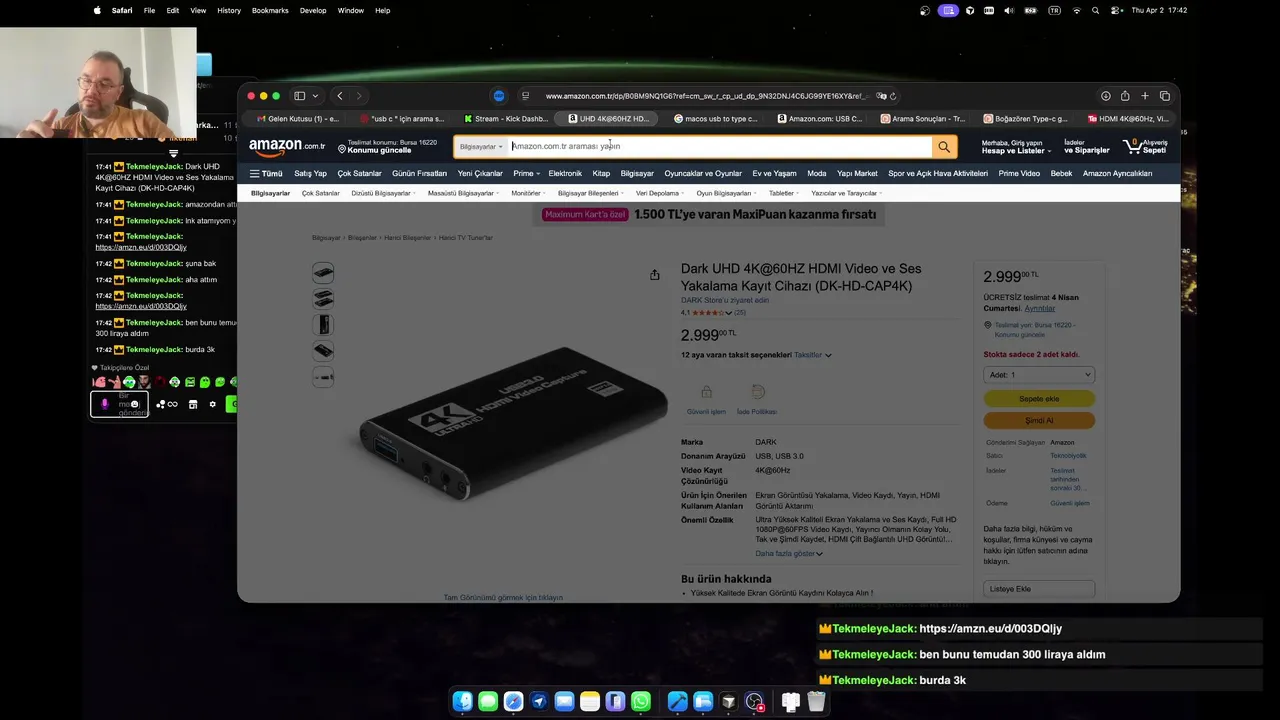The height and width of the screenshot is (720, 1280).
Task: Click the Safari address bar URL
Action: (x=706, y=96)
